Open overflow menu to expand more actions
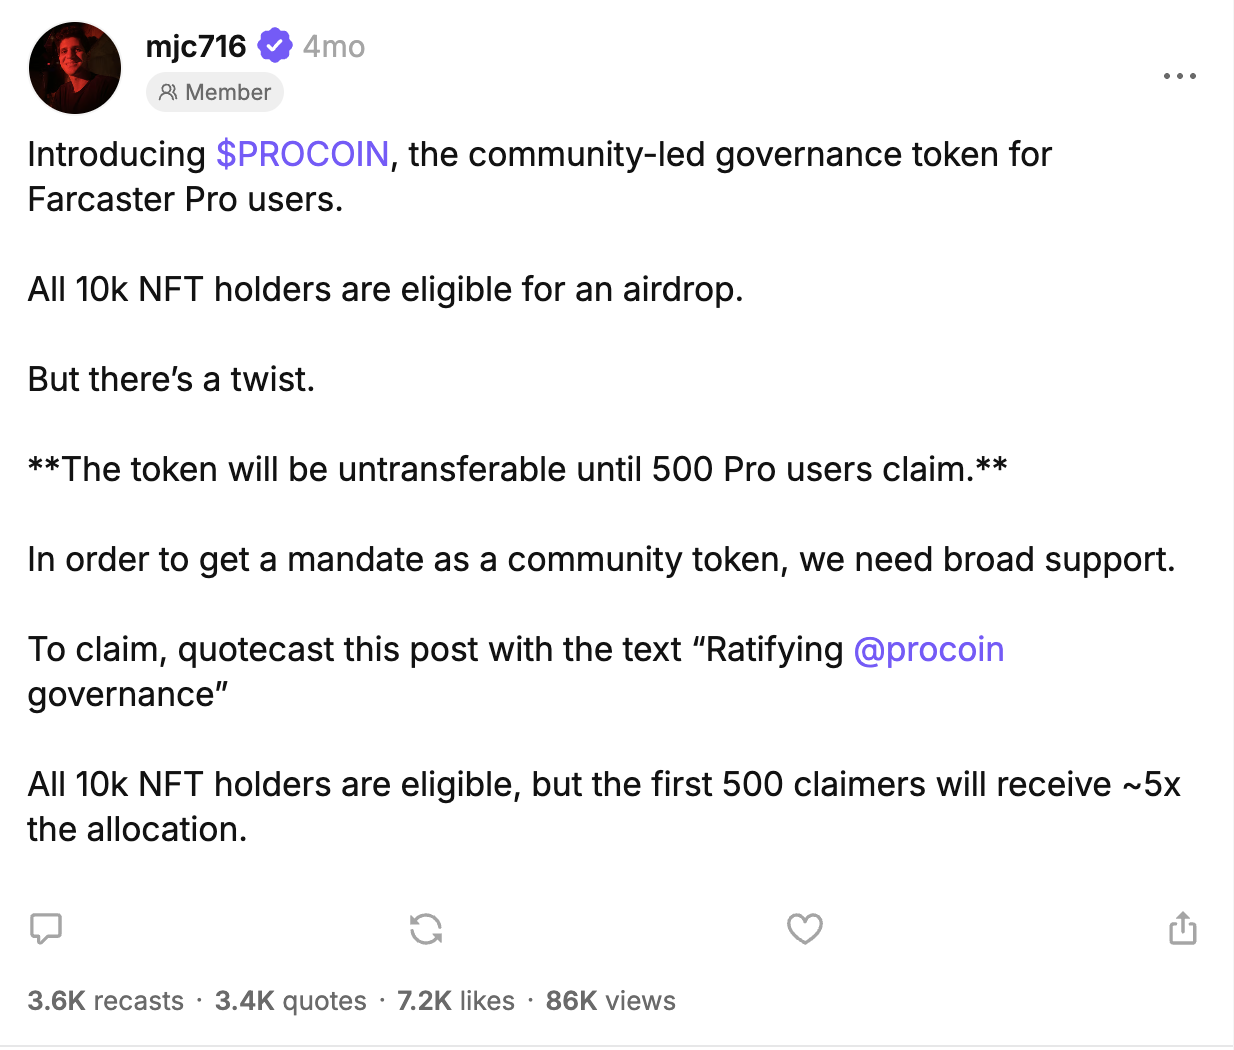This screenshot has height=1050, width=1234. pyautogui.click(x=1180, y=76)
